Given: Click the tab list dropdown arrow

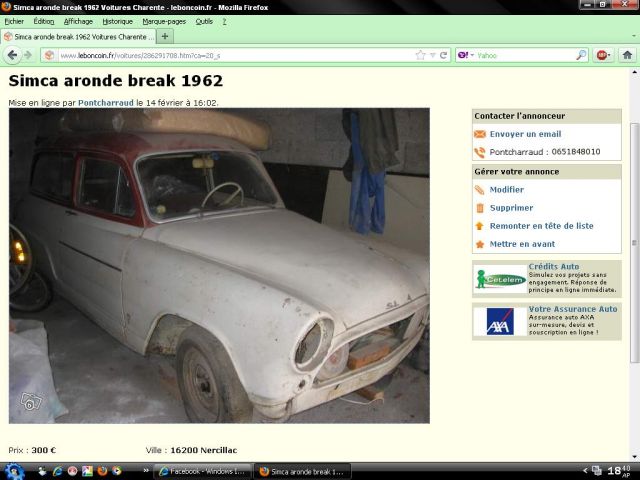Looking at the screenshot, I should [633, 36].
